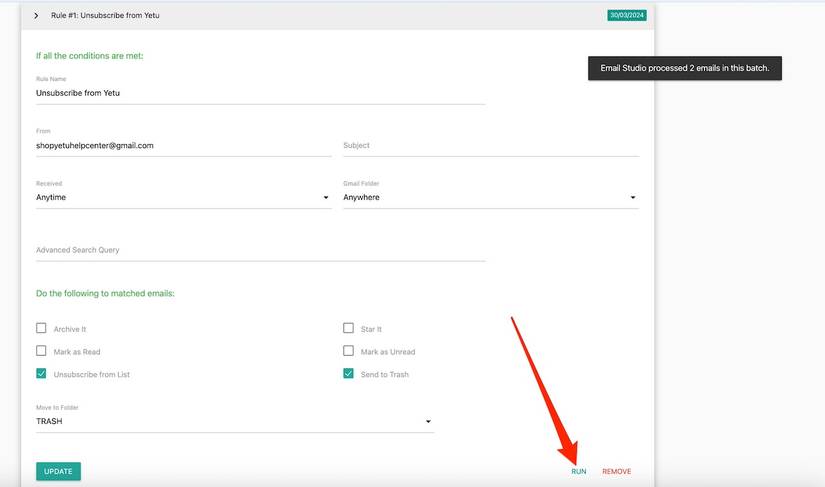Click the Subject input field
This screenshot has height=487, width=825.
(x=490, y=146)
